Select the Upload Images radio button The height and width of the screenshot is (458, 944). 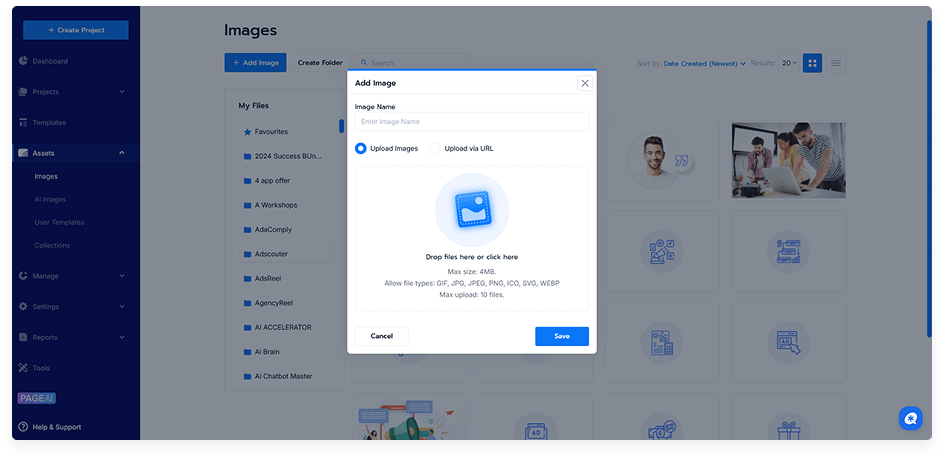point(361,148)
